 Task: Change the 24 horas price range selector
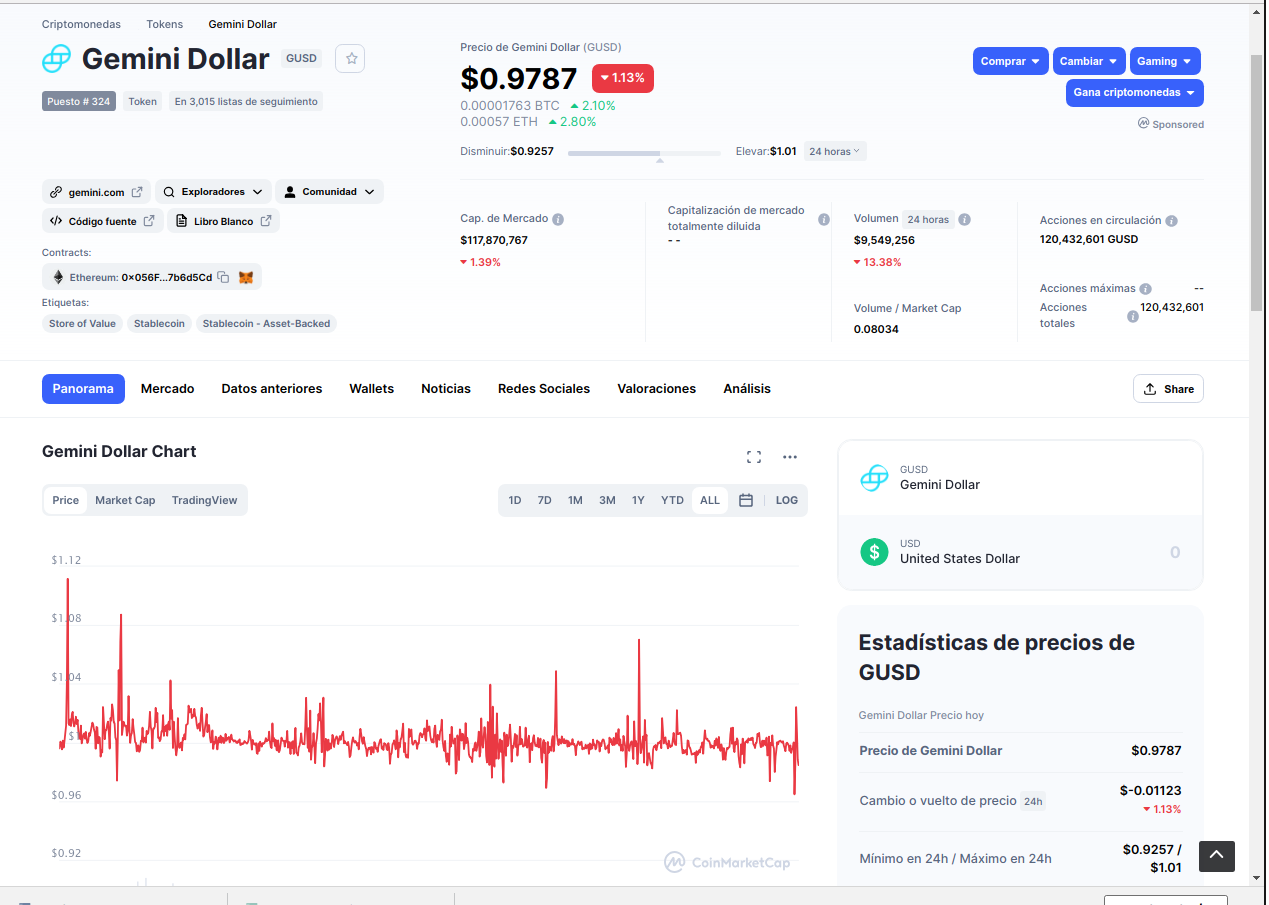pos(835,152)
